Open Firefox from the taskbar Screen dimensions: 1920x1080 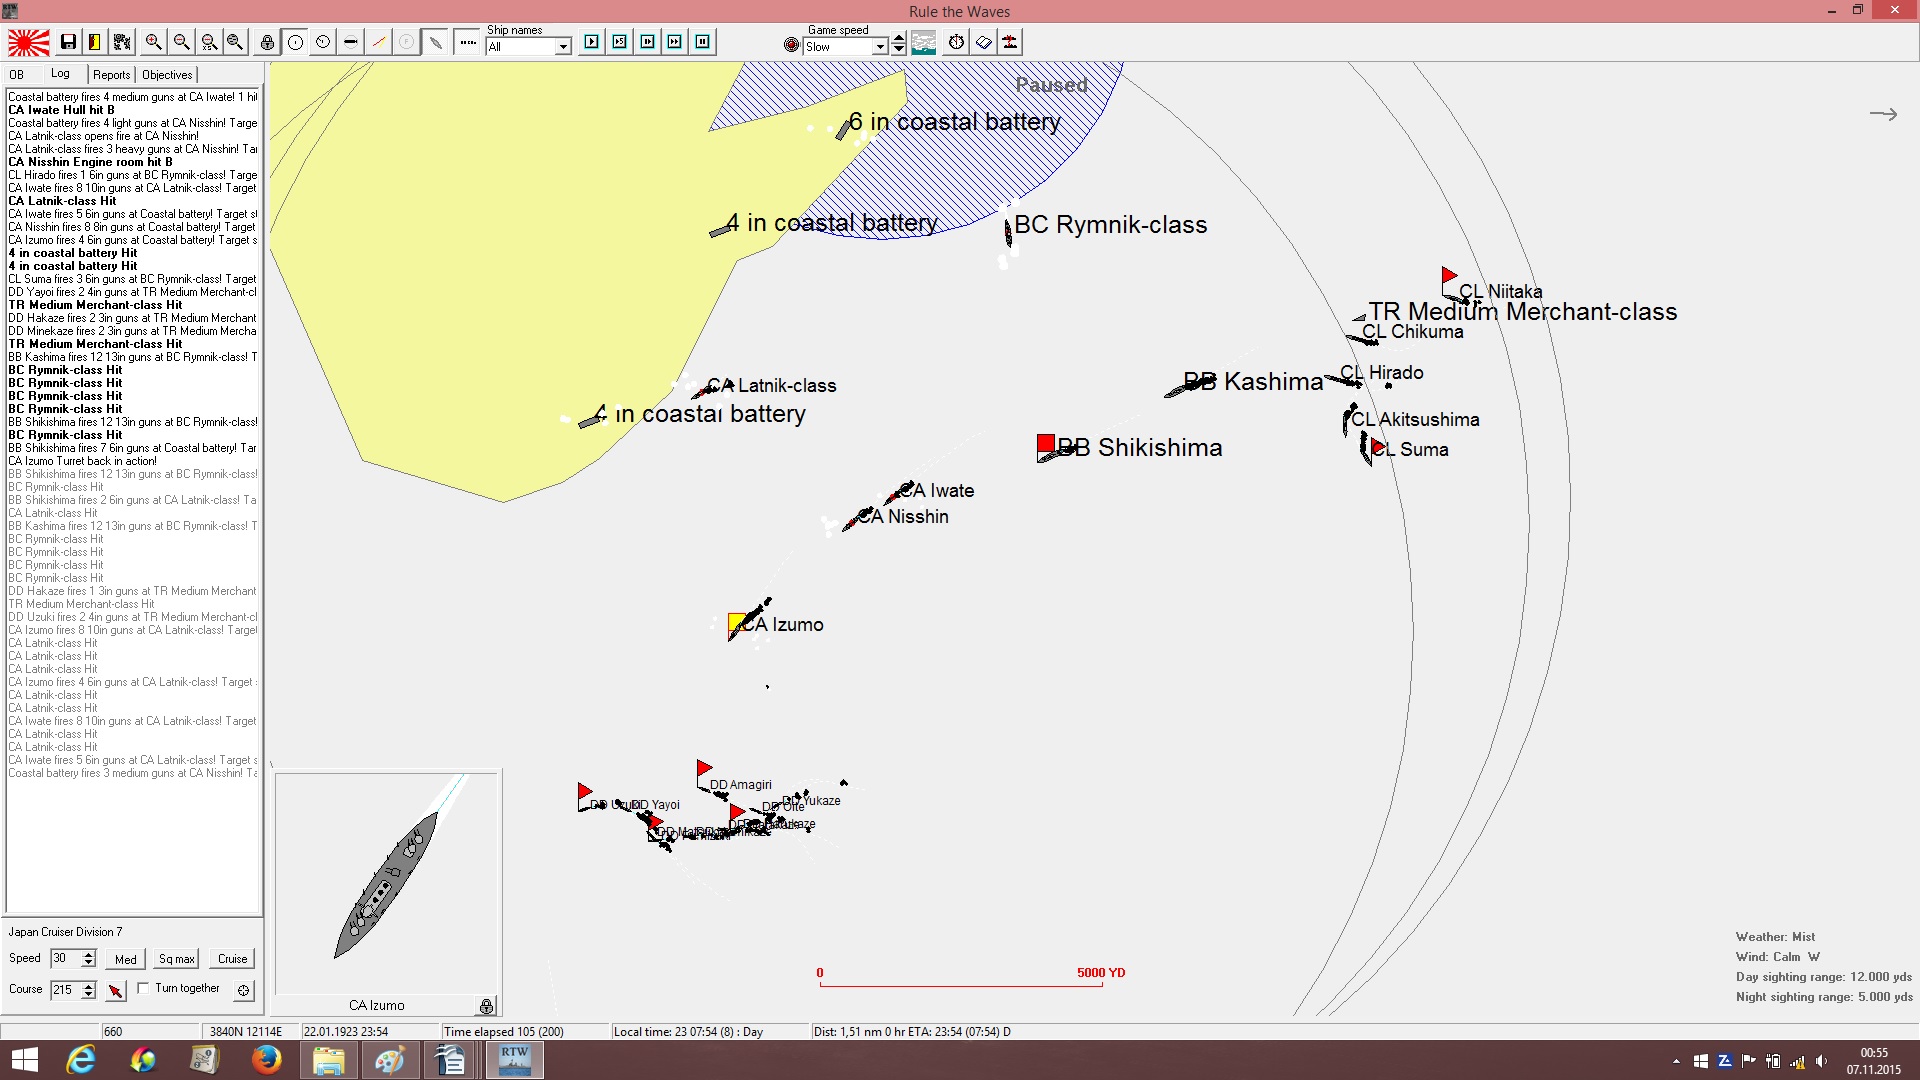[x=266, y=1060]
